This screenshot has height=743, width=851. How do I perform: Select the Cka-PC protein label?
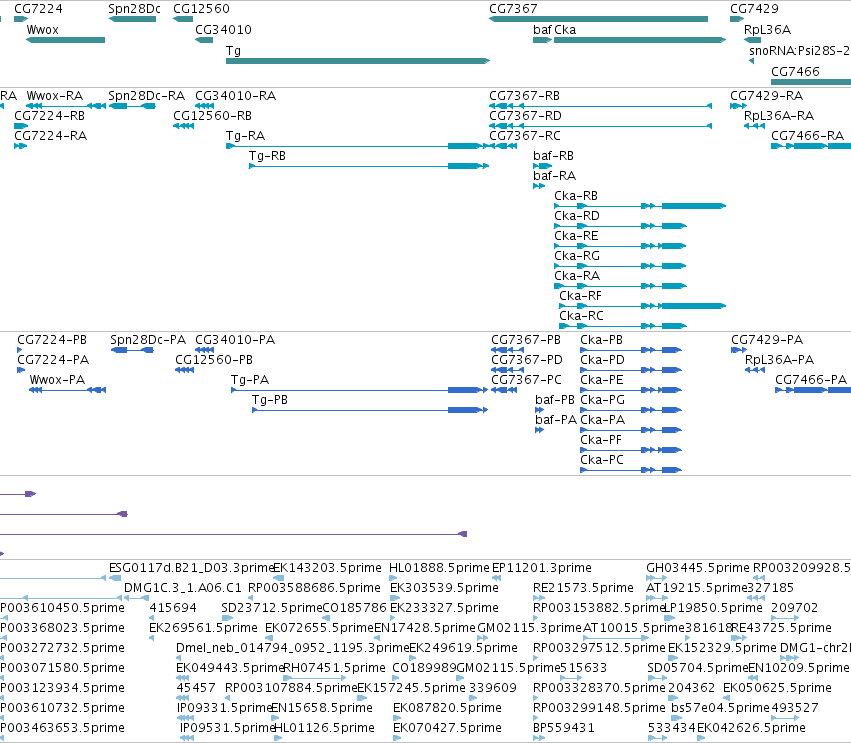tap(601, 460)
